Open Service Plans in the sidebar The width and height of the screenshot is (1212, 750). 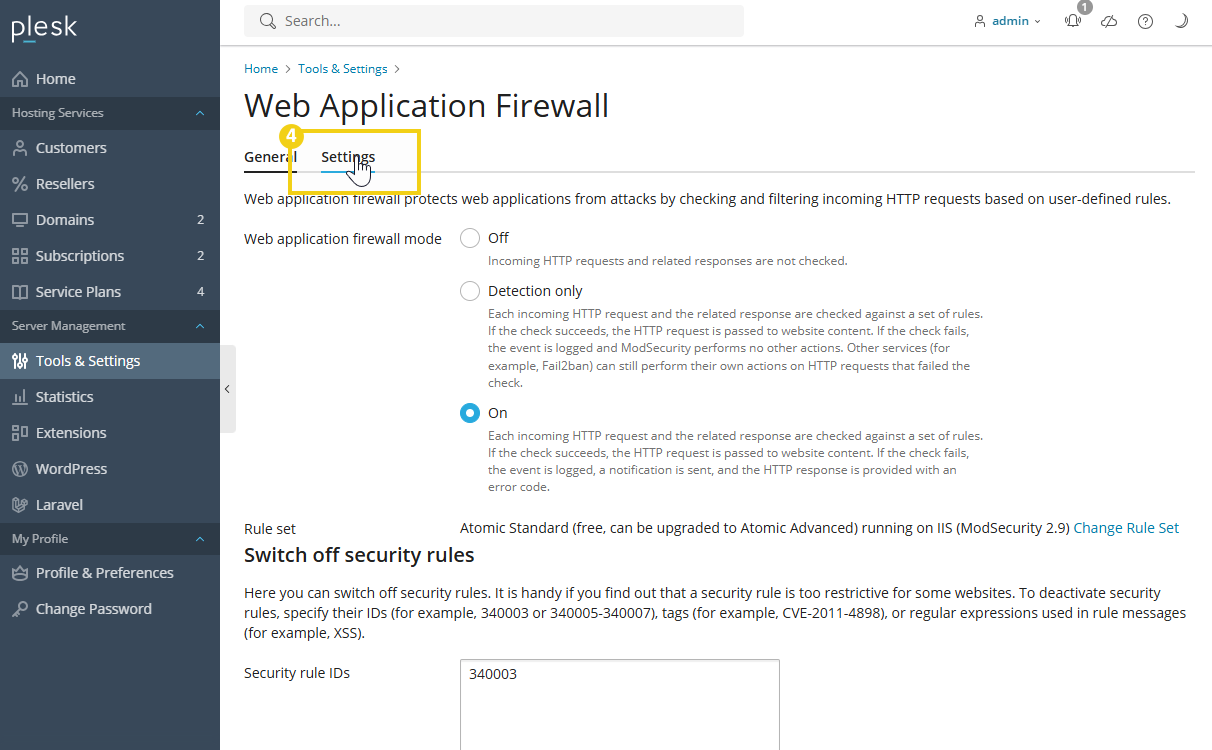110,292
